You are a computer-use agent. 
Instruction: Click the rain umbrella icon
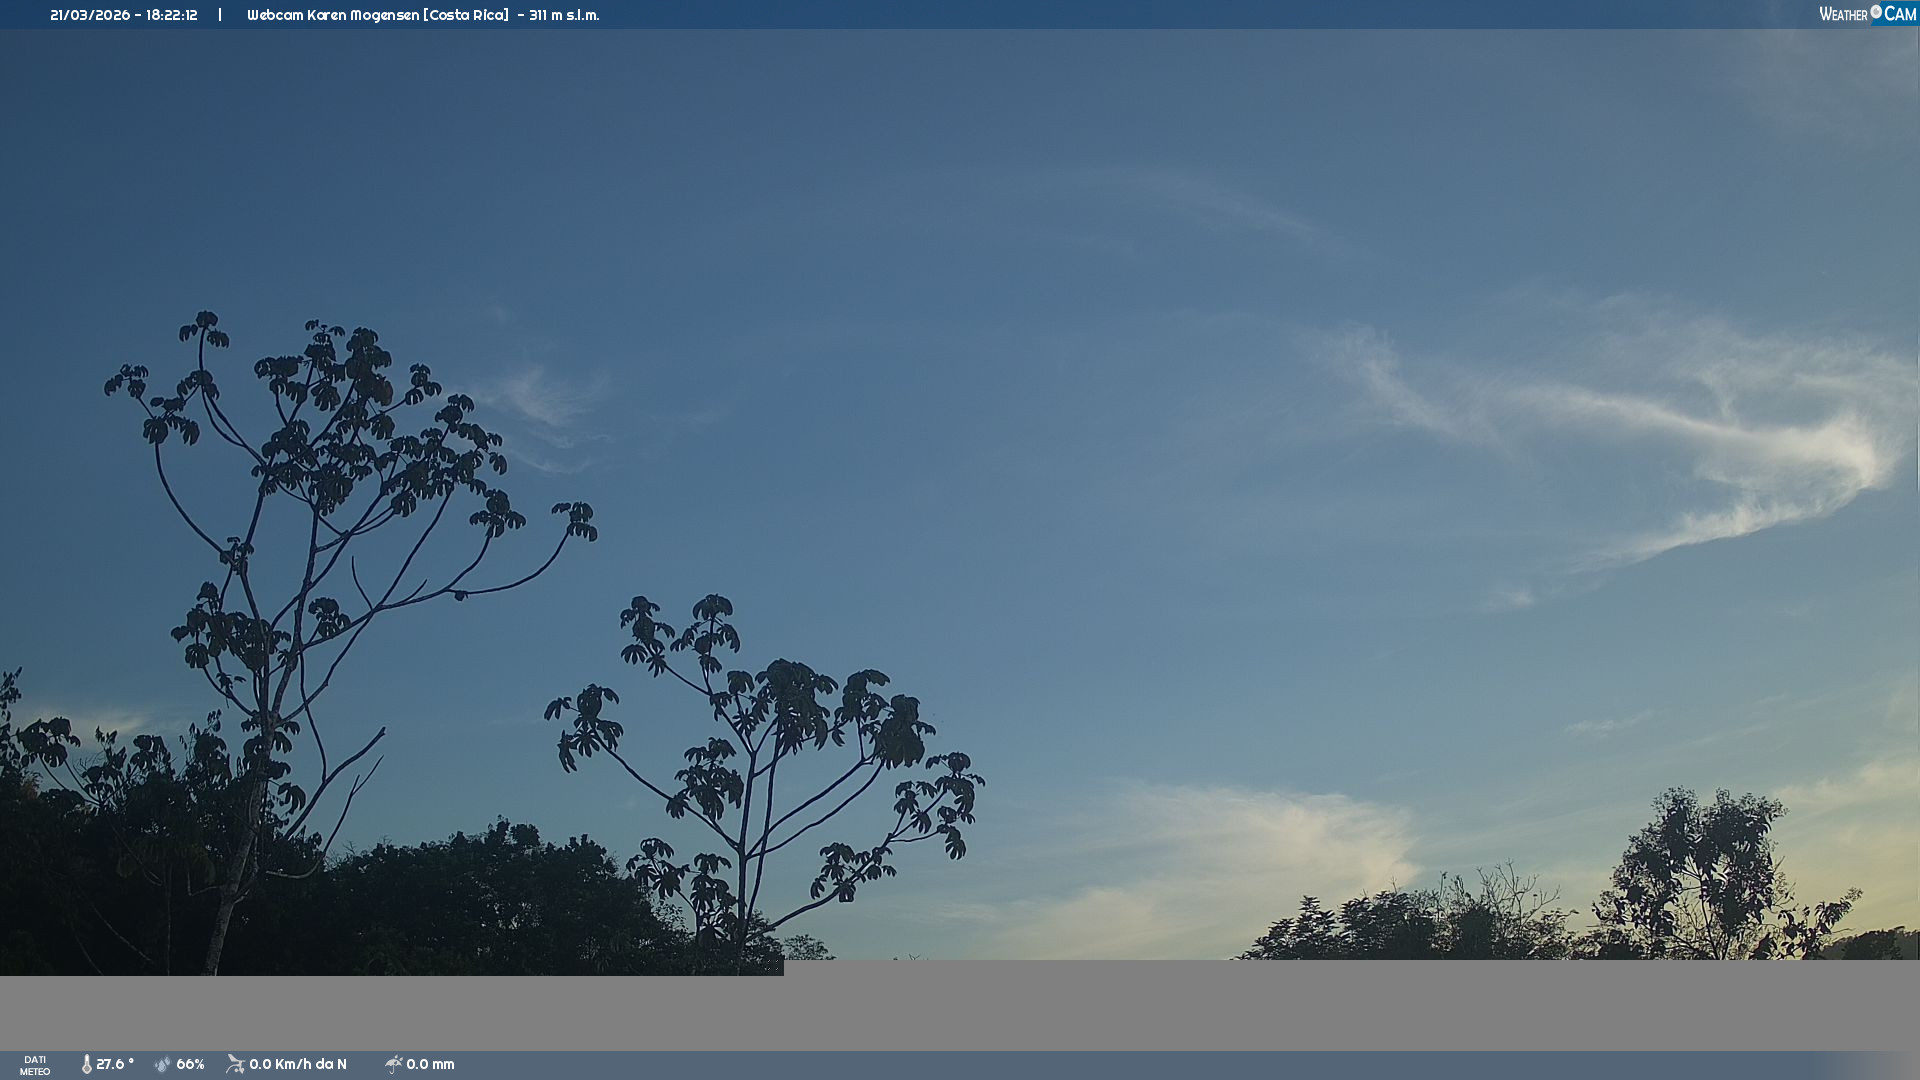coord(393,1064)
